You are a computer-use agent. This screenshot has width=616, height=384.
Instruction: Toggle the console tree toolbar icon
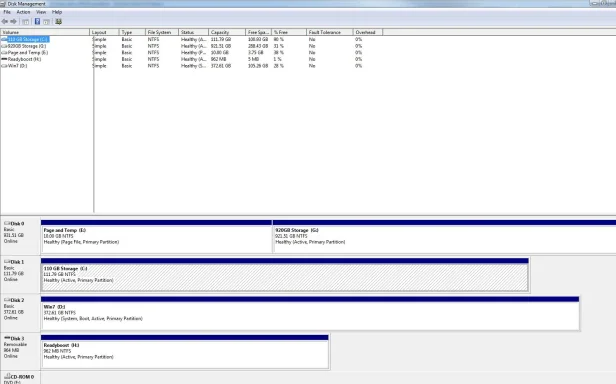[x=26, y=22]
